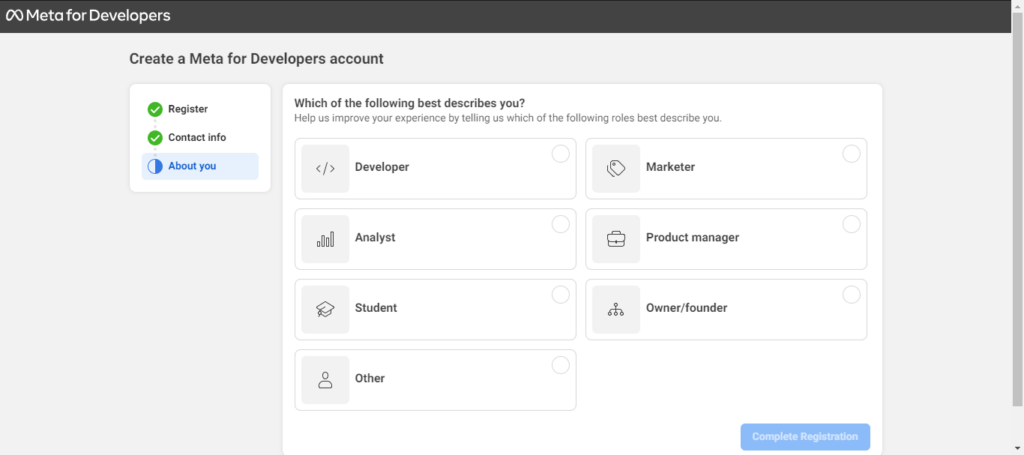Screen dimensions: 1024x455
Task: Select the Developer radio button
Action: (561, 153)
